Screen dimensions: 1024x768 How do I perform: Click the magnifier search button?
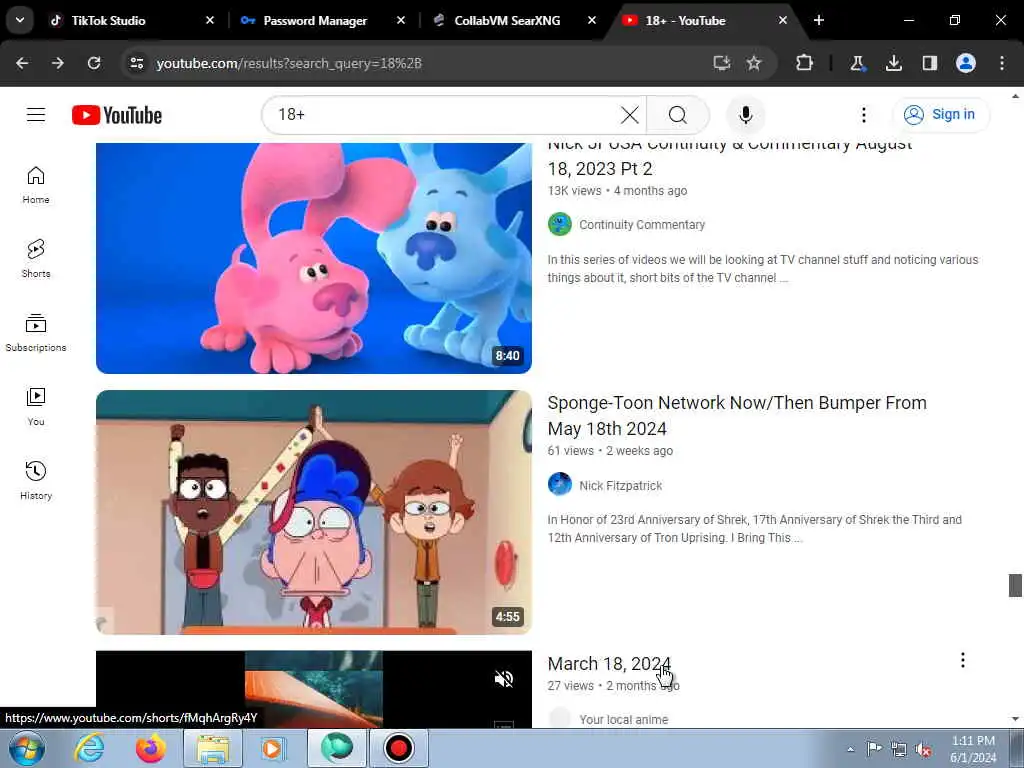pyautogui.click(x=678, y=115)
